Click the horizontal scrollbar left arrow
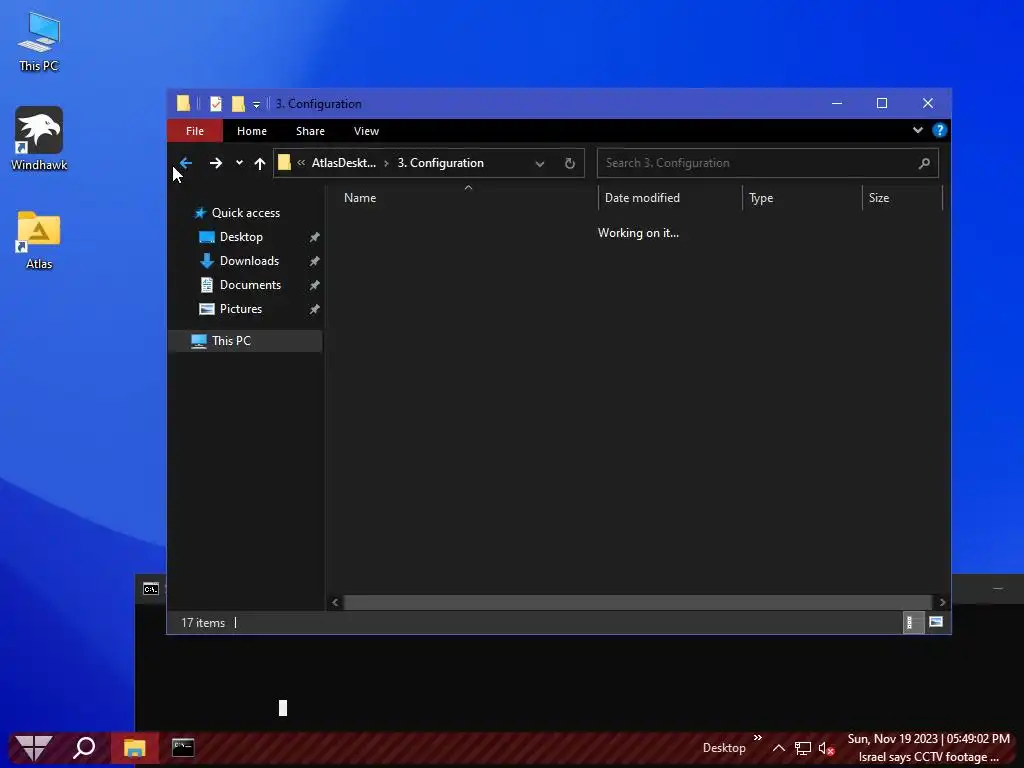The height and width of the screenshot is (768, 1024). [335, 602]
